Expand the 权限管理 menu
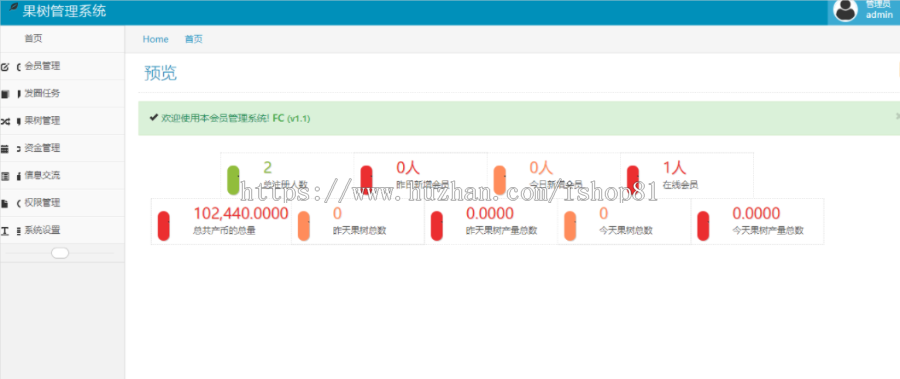This screenshot has width=900, height=379. (x=62, y=203)
